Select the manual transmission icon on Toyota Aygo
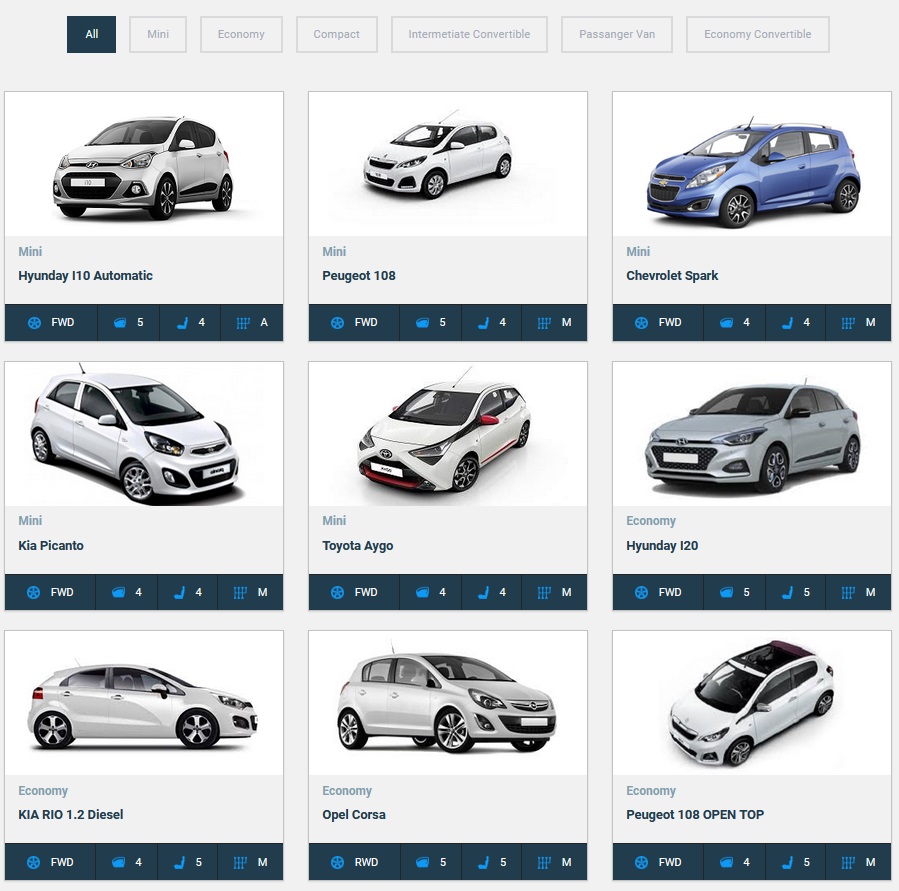This screenshot has width=899, height=891. 544,592
